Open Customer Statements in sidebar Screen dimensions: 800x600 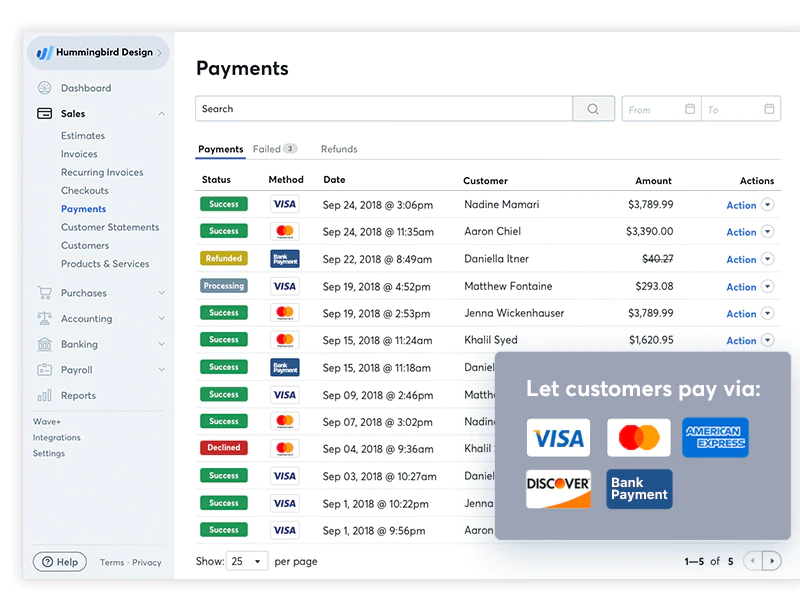pyautogui.click(x=110, y=227)
